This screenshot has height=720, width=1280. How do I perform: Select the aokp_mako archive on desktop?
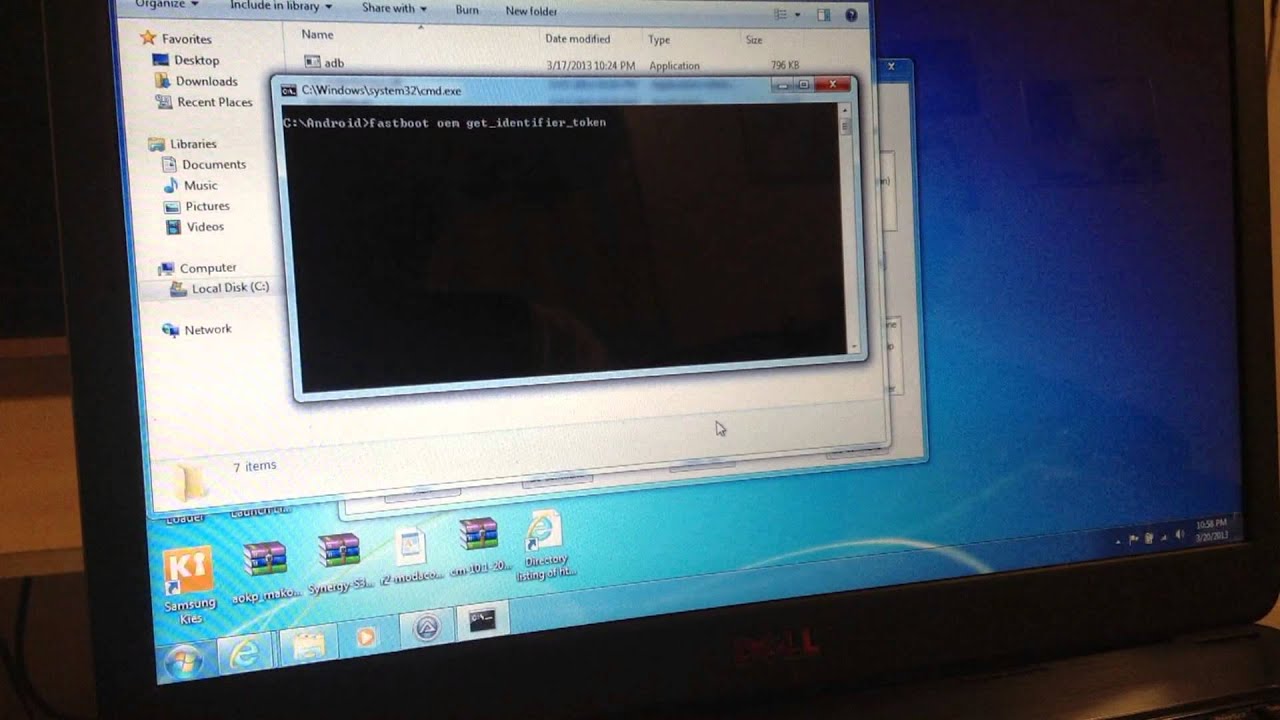(x=265, y=569)
